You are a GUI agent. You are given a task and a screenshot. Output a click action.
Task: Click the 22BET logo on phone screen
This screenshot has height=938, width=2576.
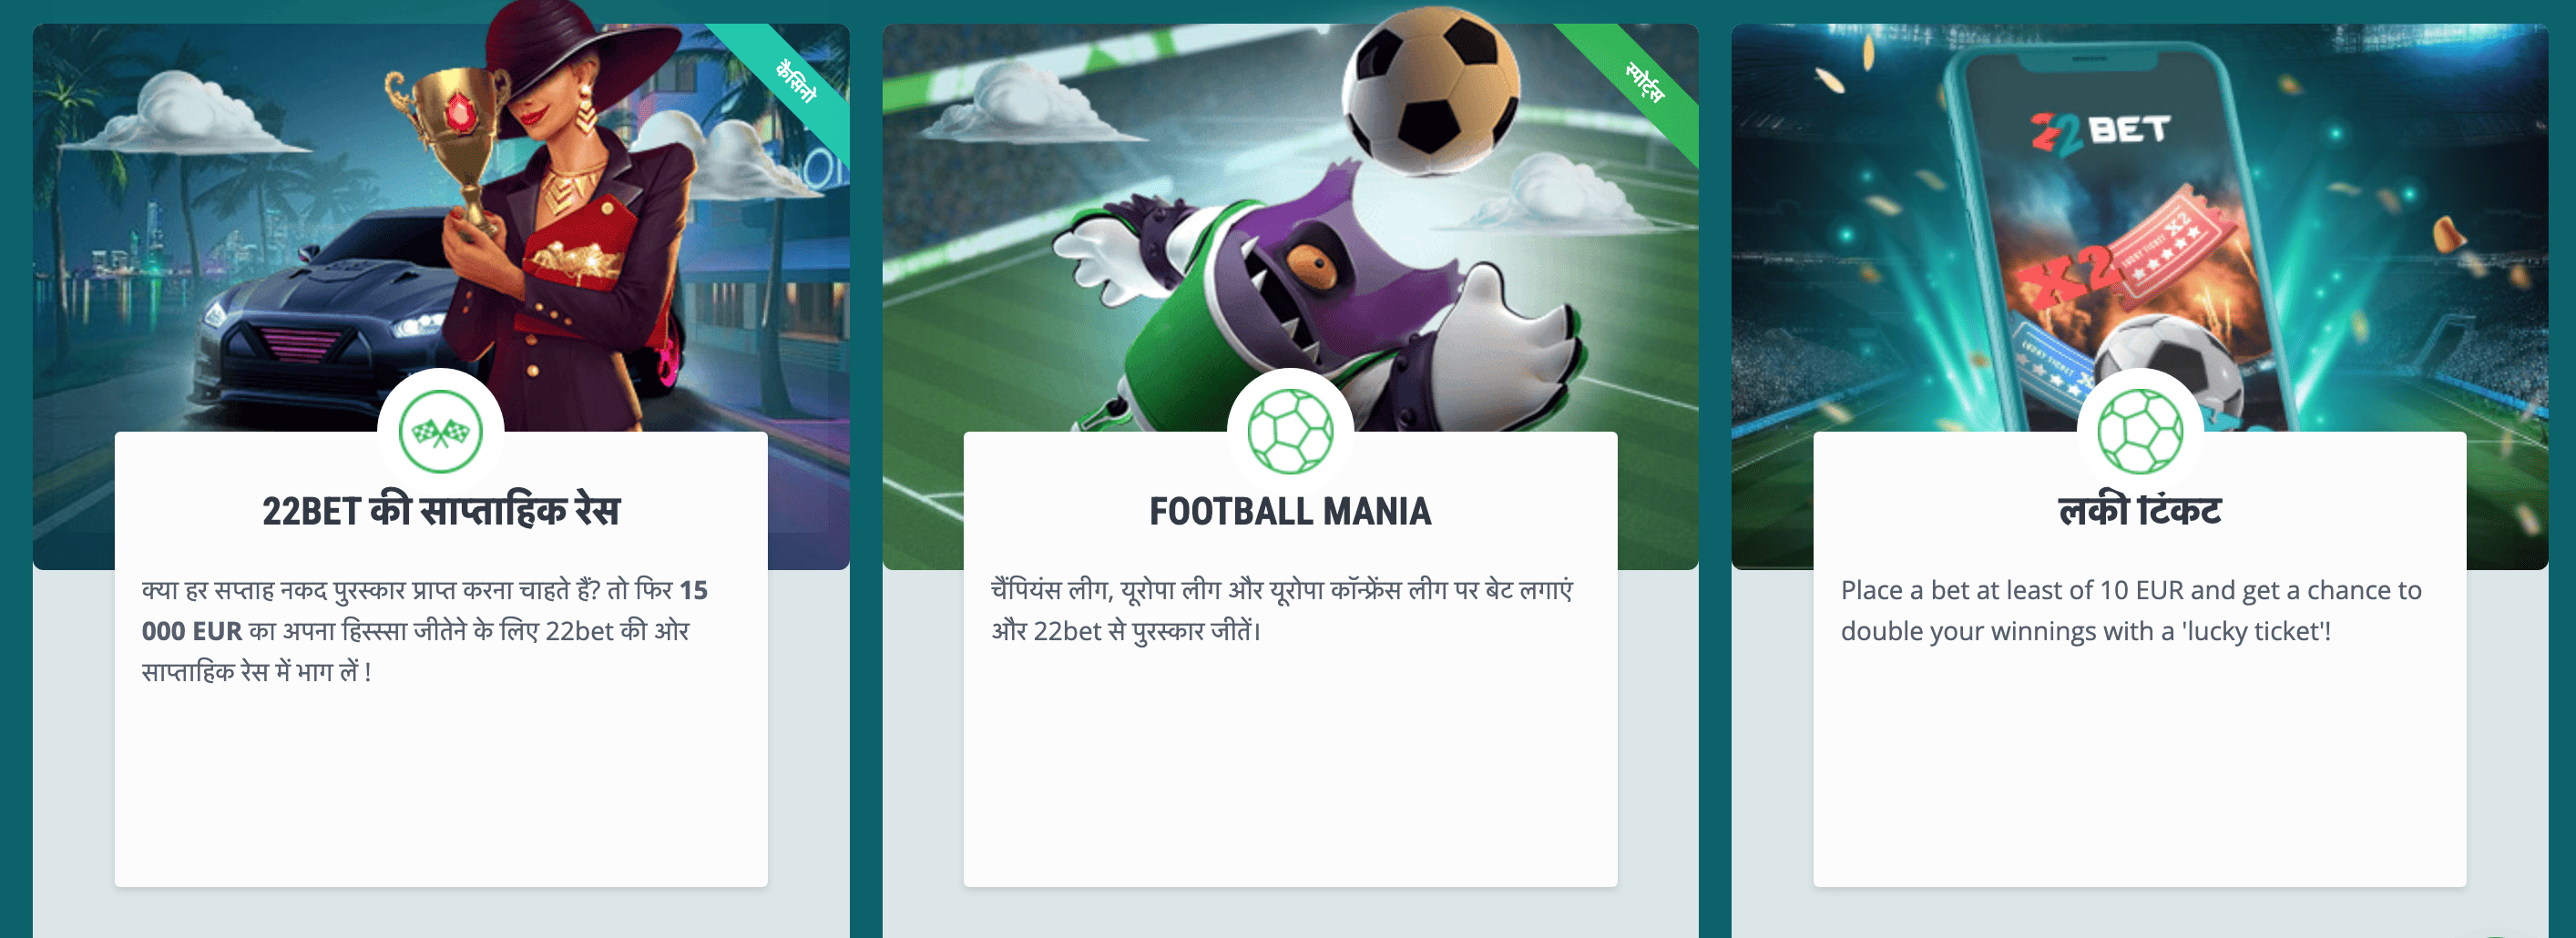pyautogui.click(x=2099, y=132)
